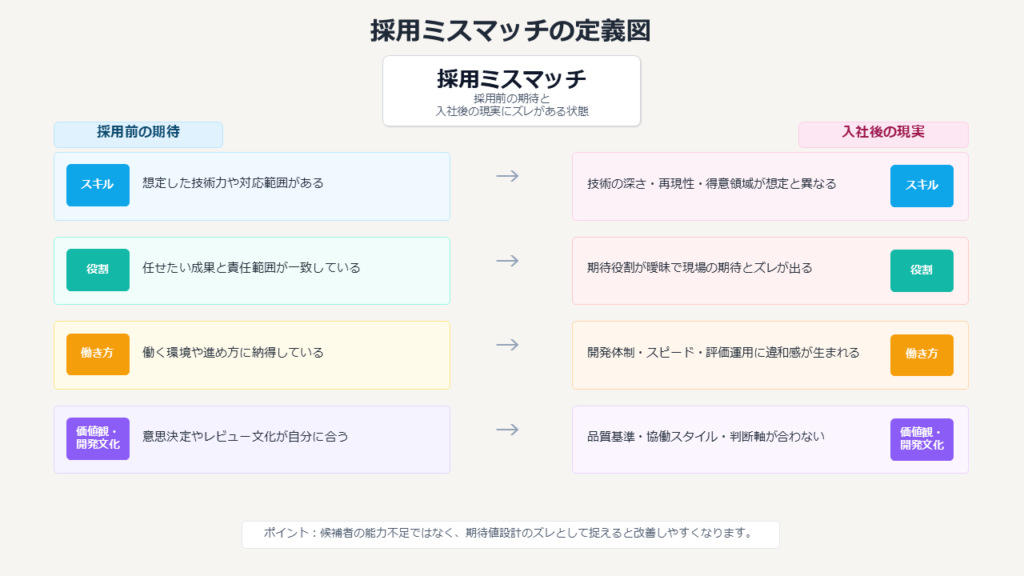This screenshot has width=1024, height=576.
Task: Select the blue スキル badge under 採用前の期待
Action: point(98,185)
